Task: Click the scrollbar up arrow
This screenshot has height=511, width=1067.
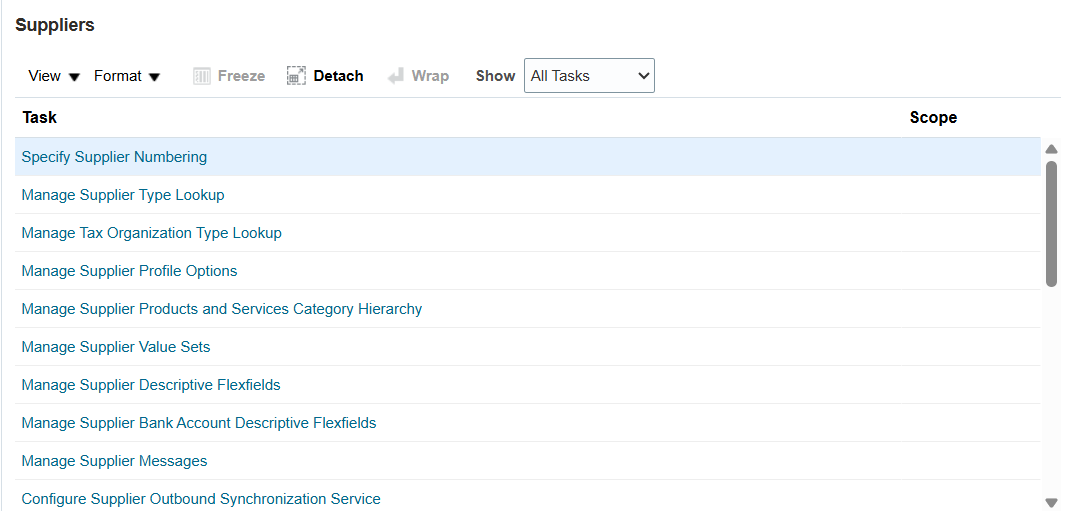Action: click(x=1051, y=149)
